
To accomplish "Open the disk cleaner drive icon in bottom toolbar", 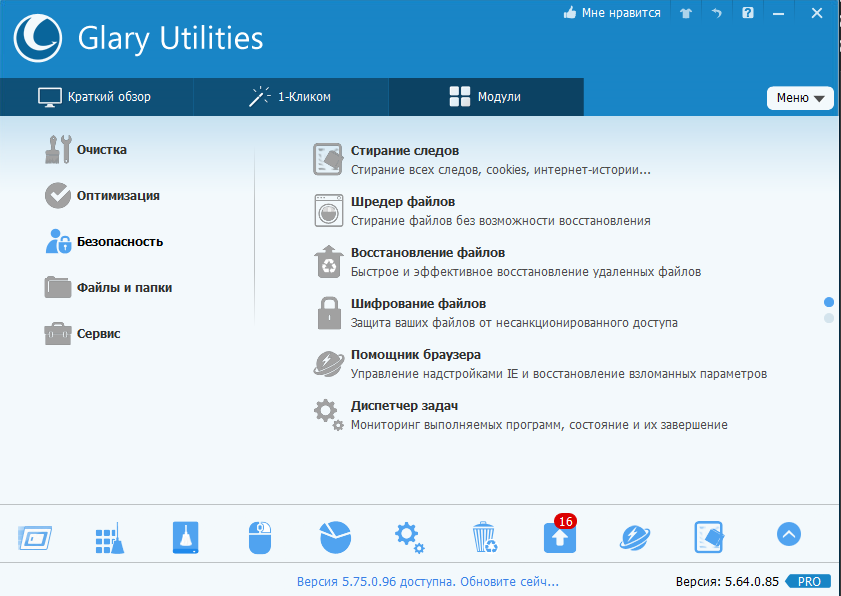I will pos(185,537).
